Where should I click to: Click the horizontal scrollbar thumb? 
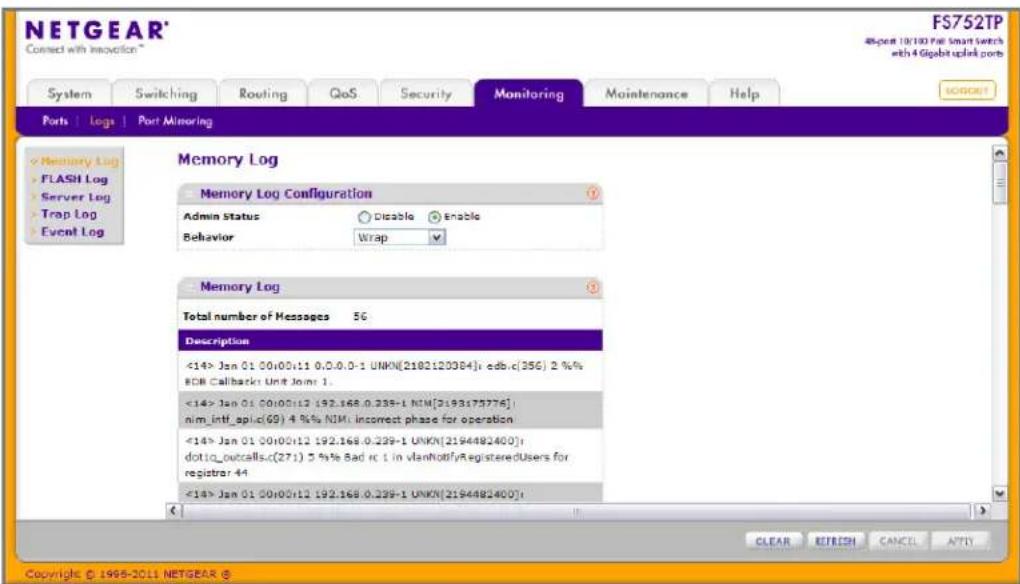point(576,511)
